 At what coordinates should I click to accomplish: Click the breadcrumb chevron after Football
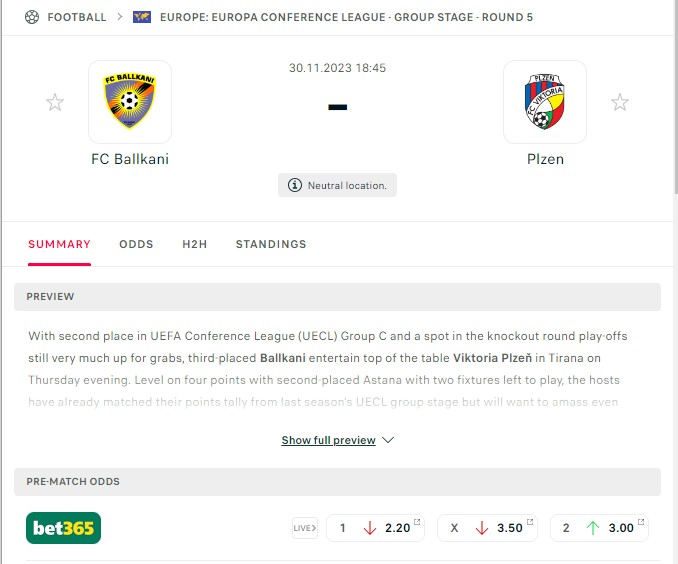tap(120, 17)
